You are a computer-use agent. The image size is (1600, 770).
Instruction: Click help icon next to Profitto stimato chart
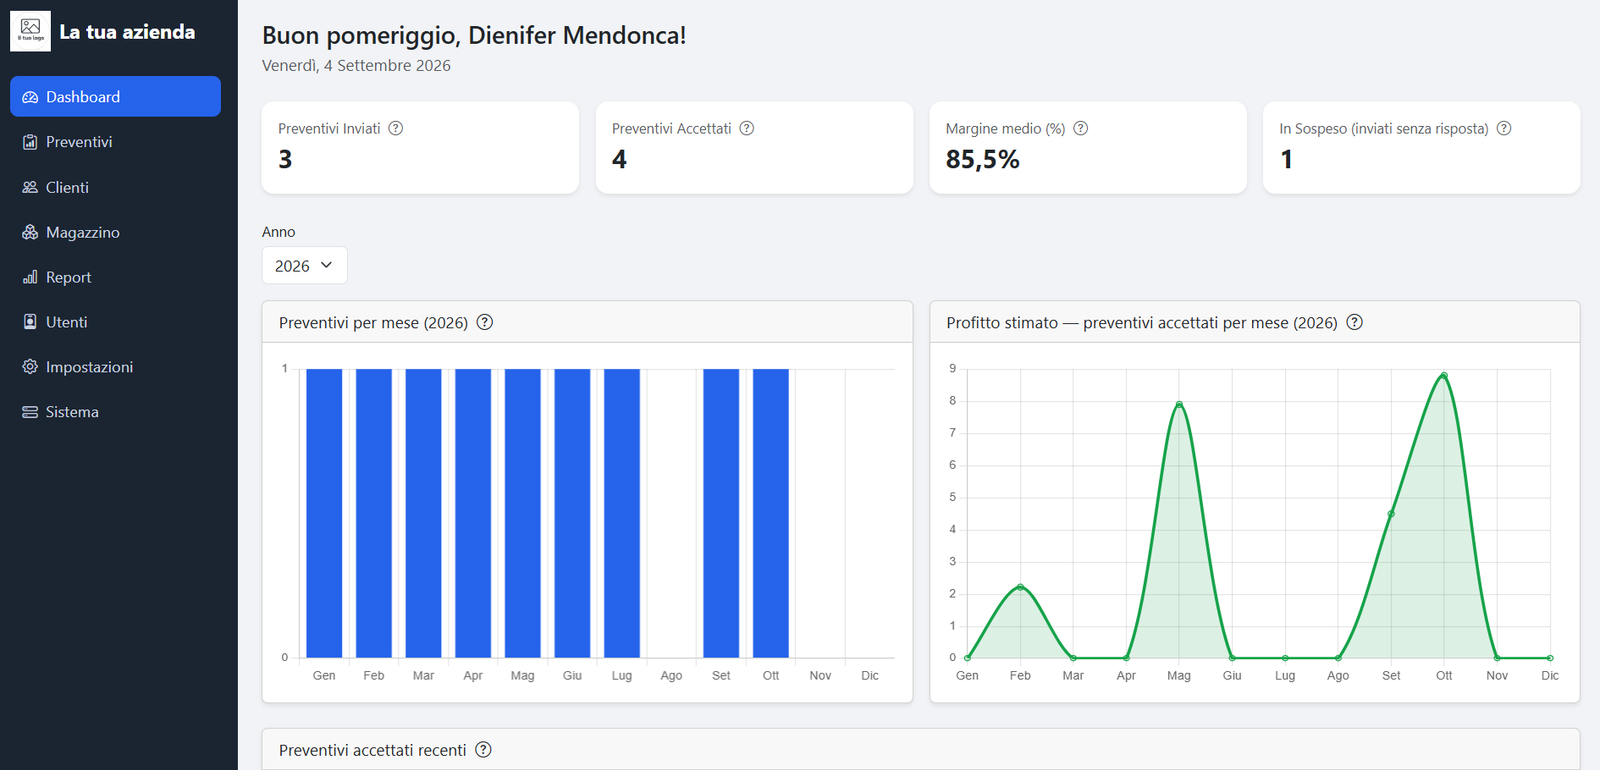1355,322
